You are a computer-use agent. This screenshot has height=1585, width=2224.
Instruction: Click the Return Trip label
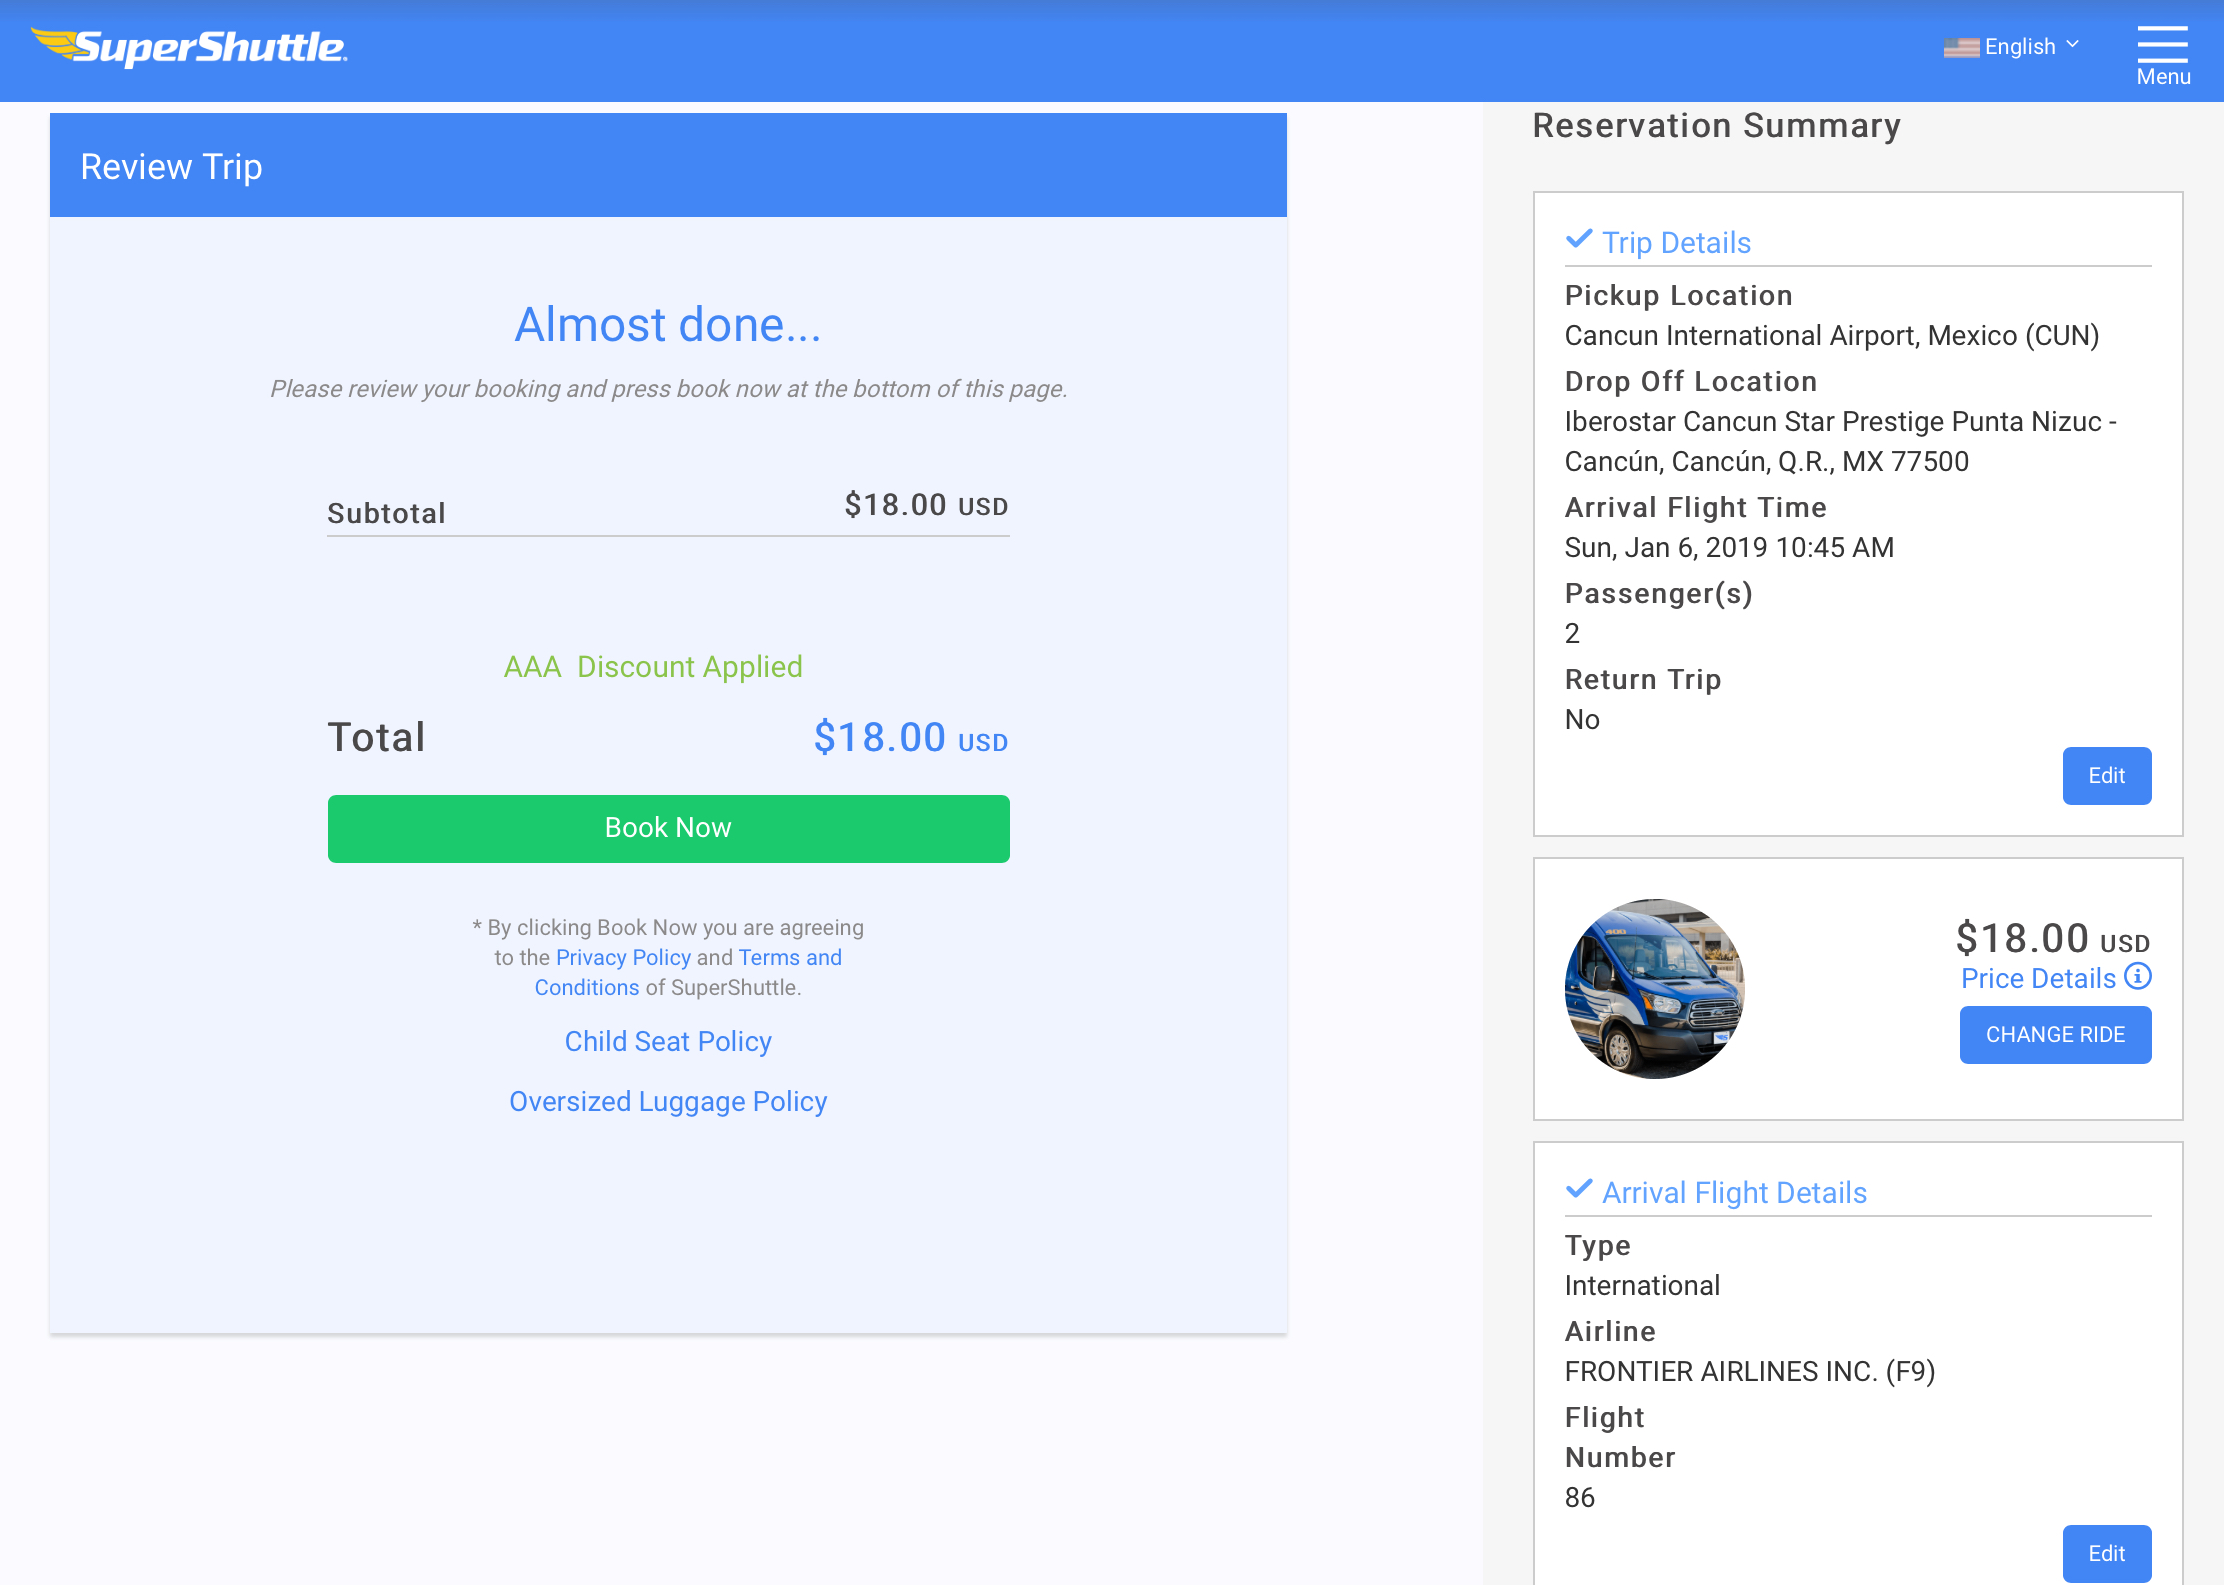click(1643, 679)
